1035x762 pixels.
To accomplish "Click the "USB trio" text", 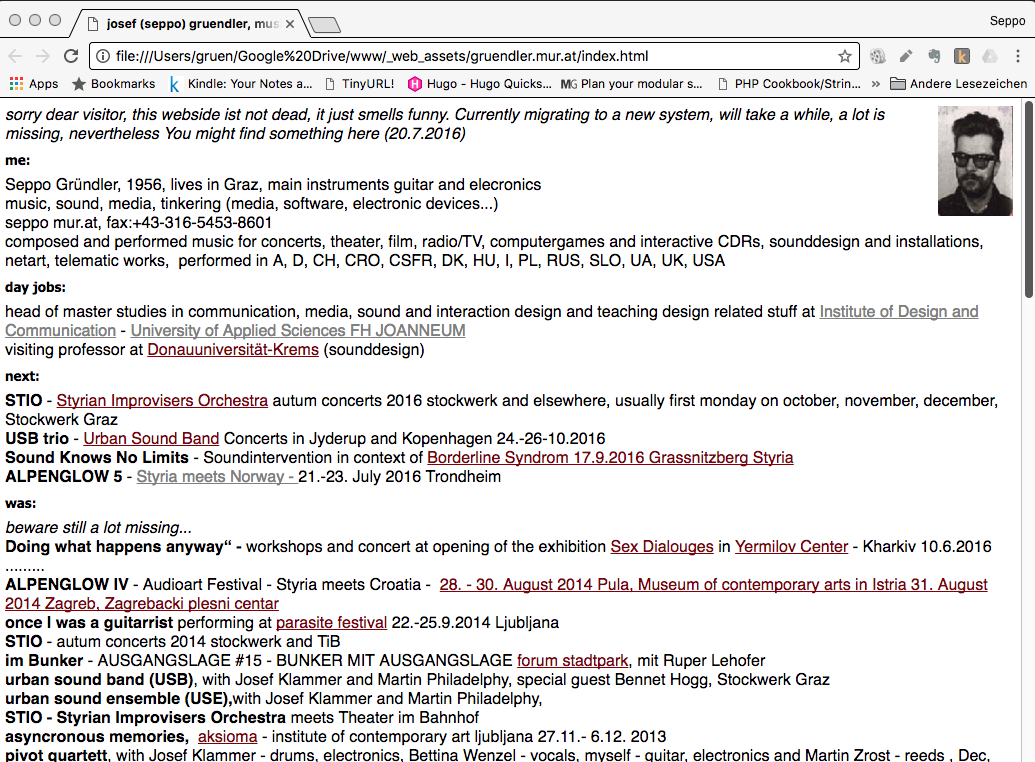I will [37, 438].
